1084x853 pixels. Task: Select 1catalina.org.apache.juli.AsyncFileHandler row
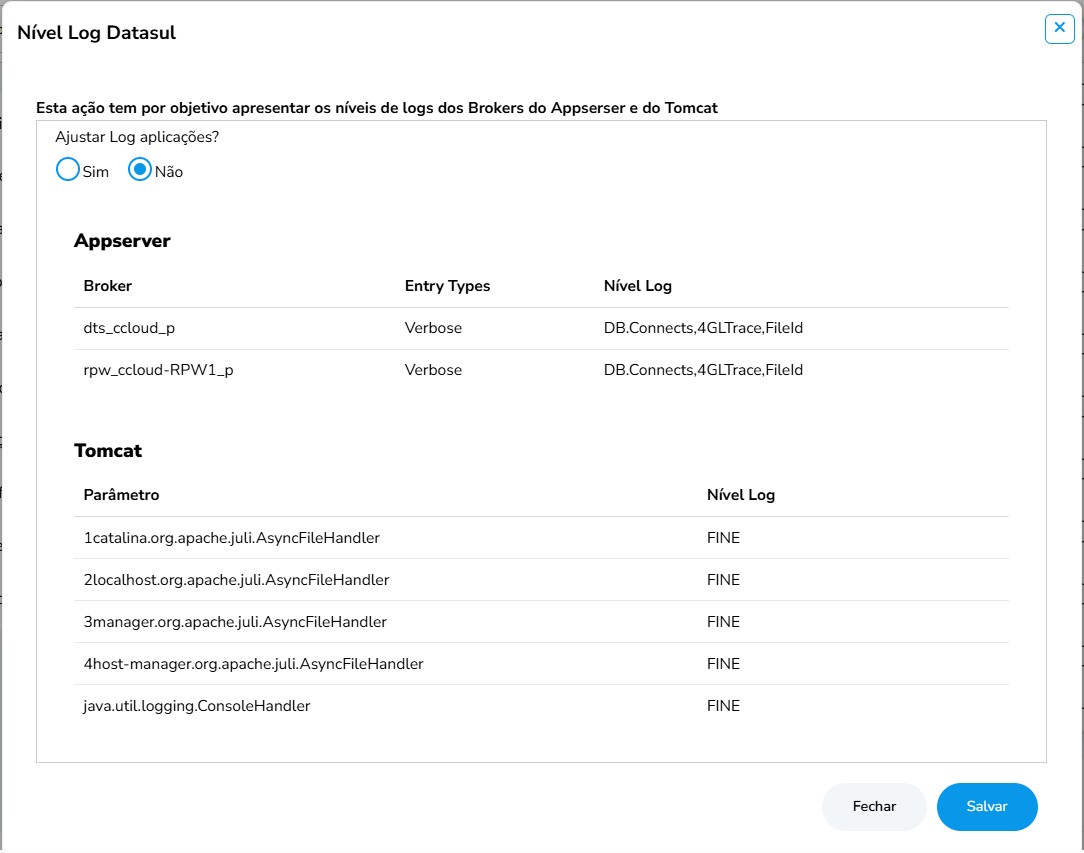(x=541, y=538)
